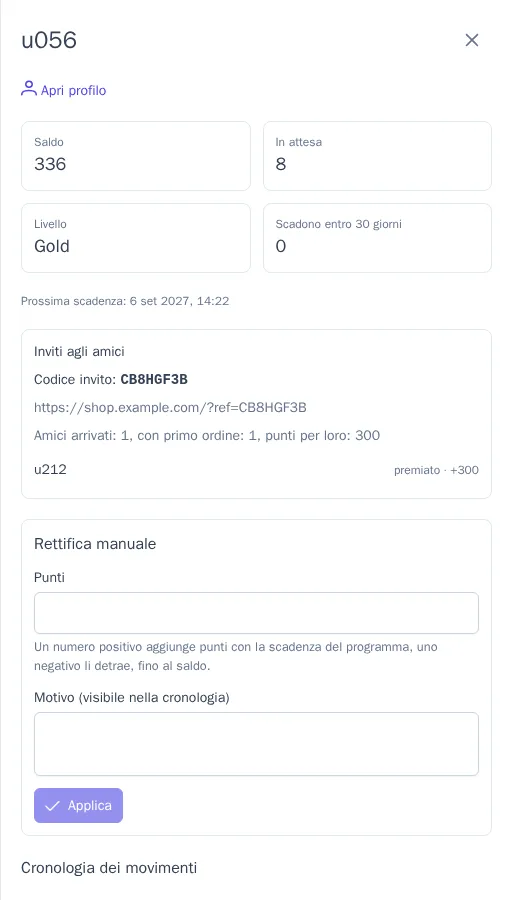The image size is (512, 900).
Task: Click the Rettifica manuale heading
Action: tap(95, 544)
